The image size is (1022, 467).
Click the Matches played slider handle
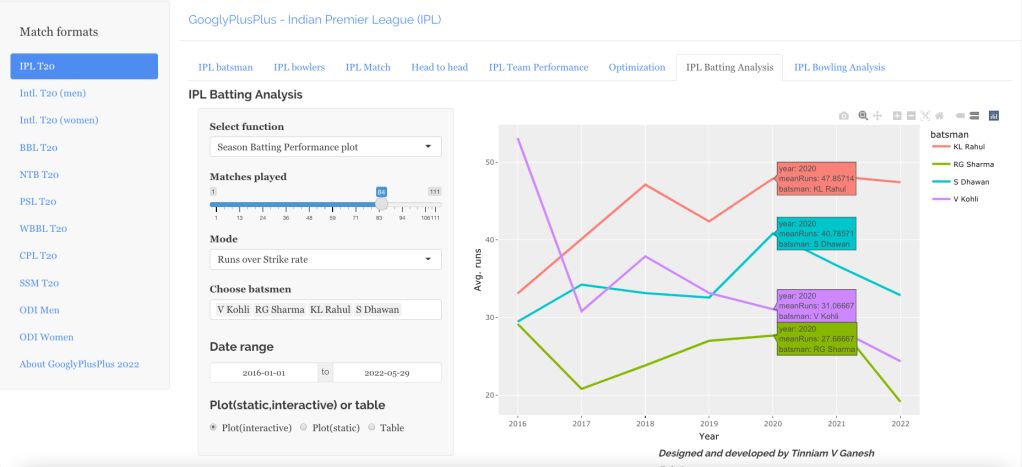click(381, 204)
